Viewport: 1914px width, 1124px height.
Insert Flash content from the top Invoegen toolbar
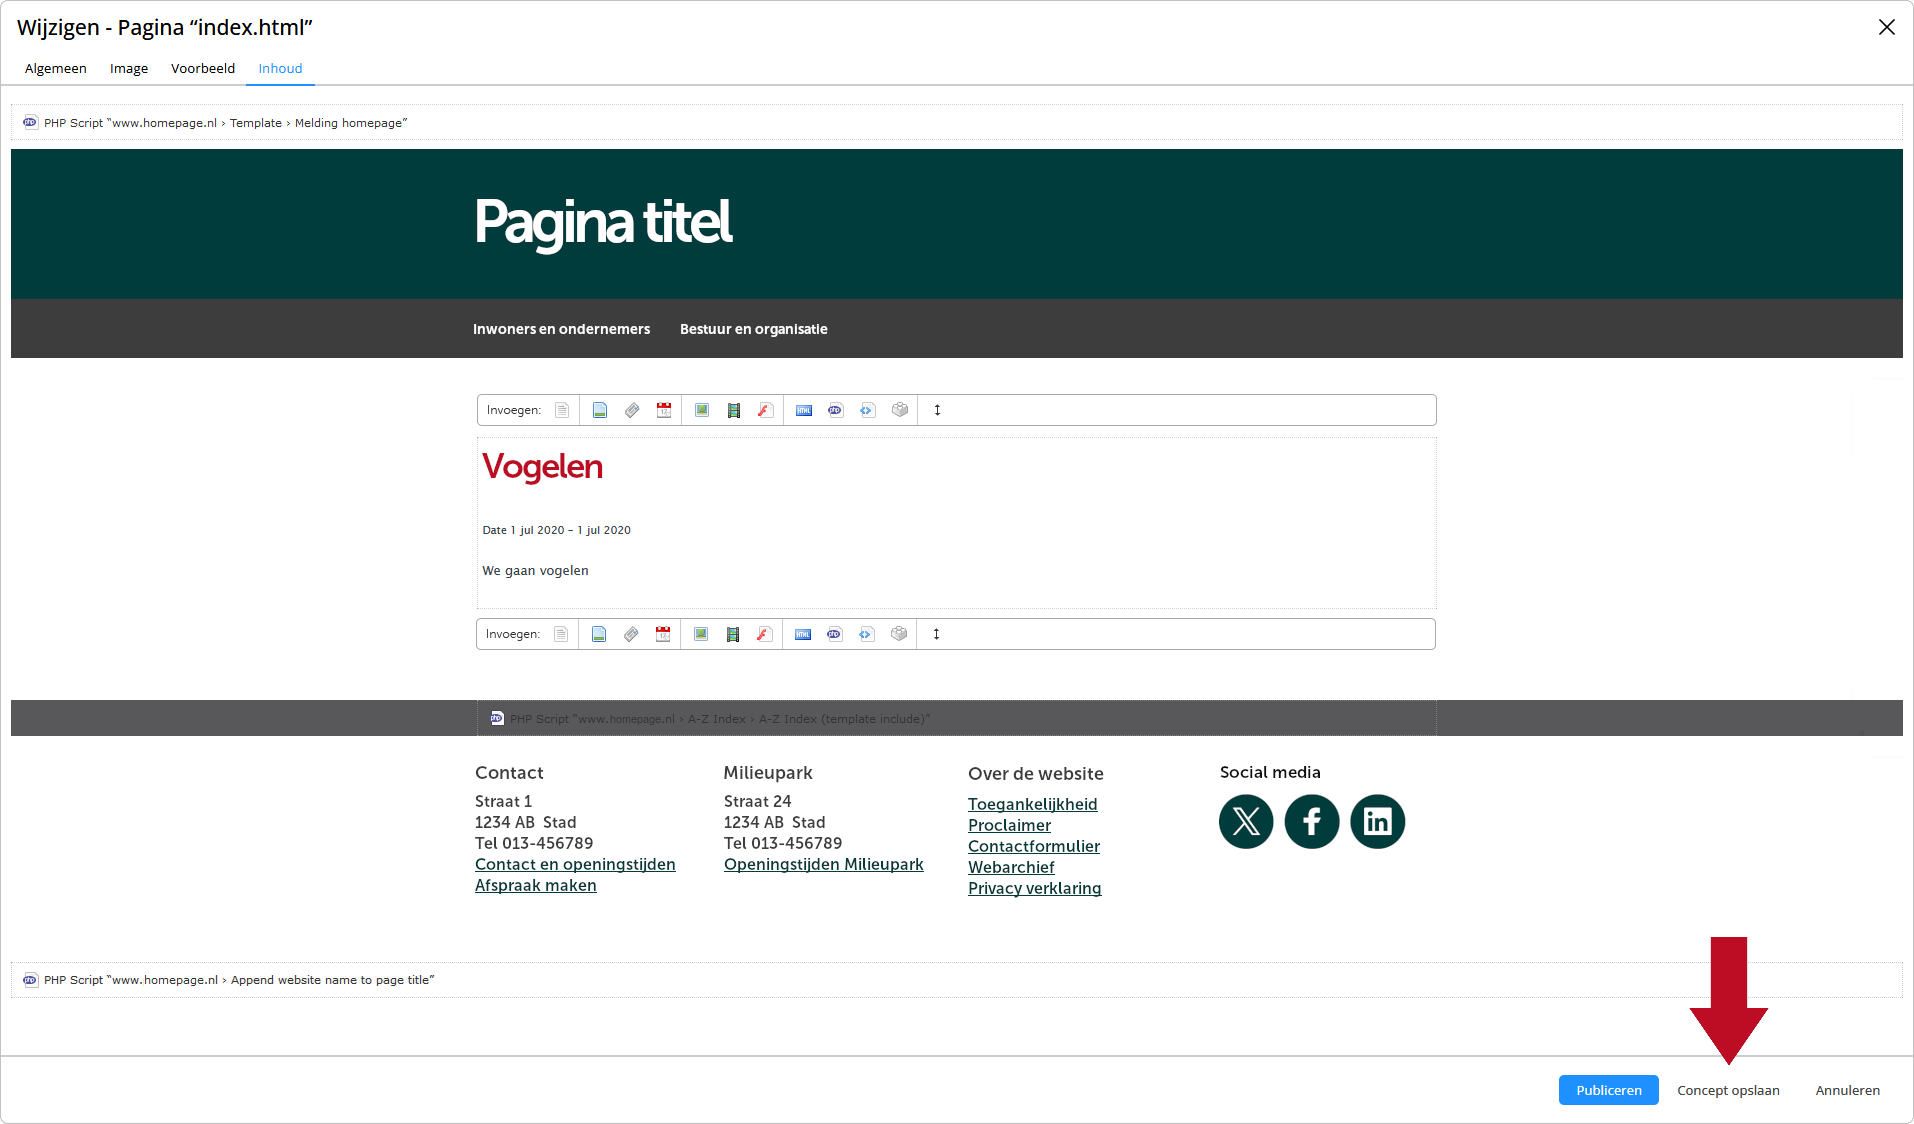click(x=765, y=410)
